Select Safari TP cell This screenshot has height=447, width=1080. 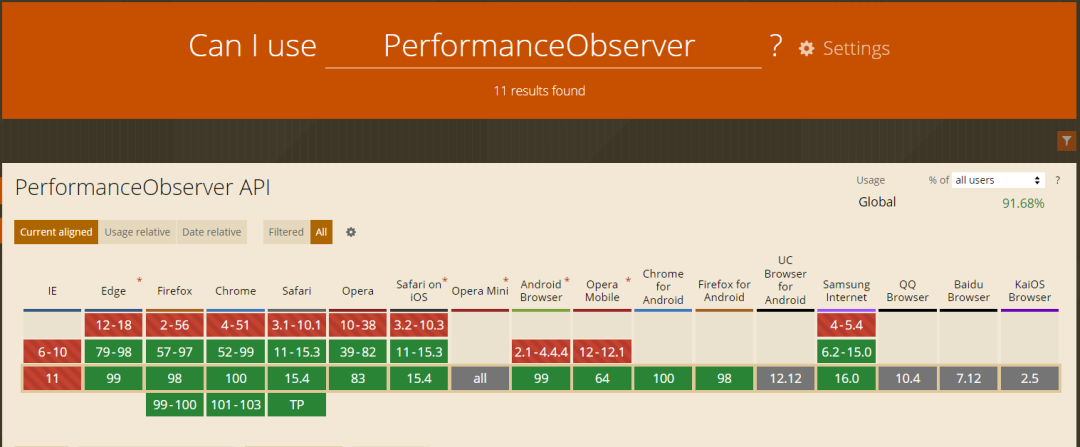click(x=297, y=405)
